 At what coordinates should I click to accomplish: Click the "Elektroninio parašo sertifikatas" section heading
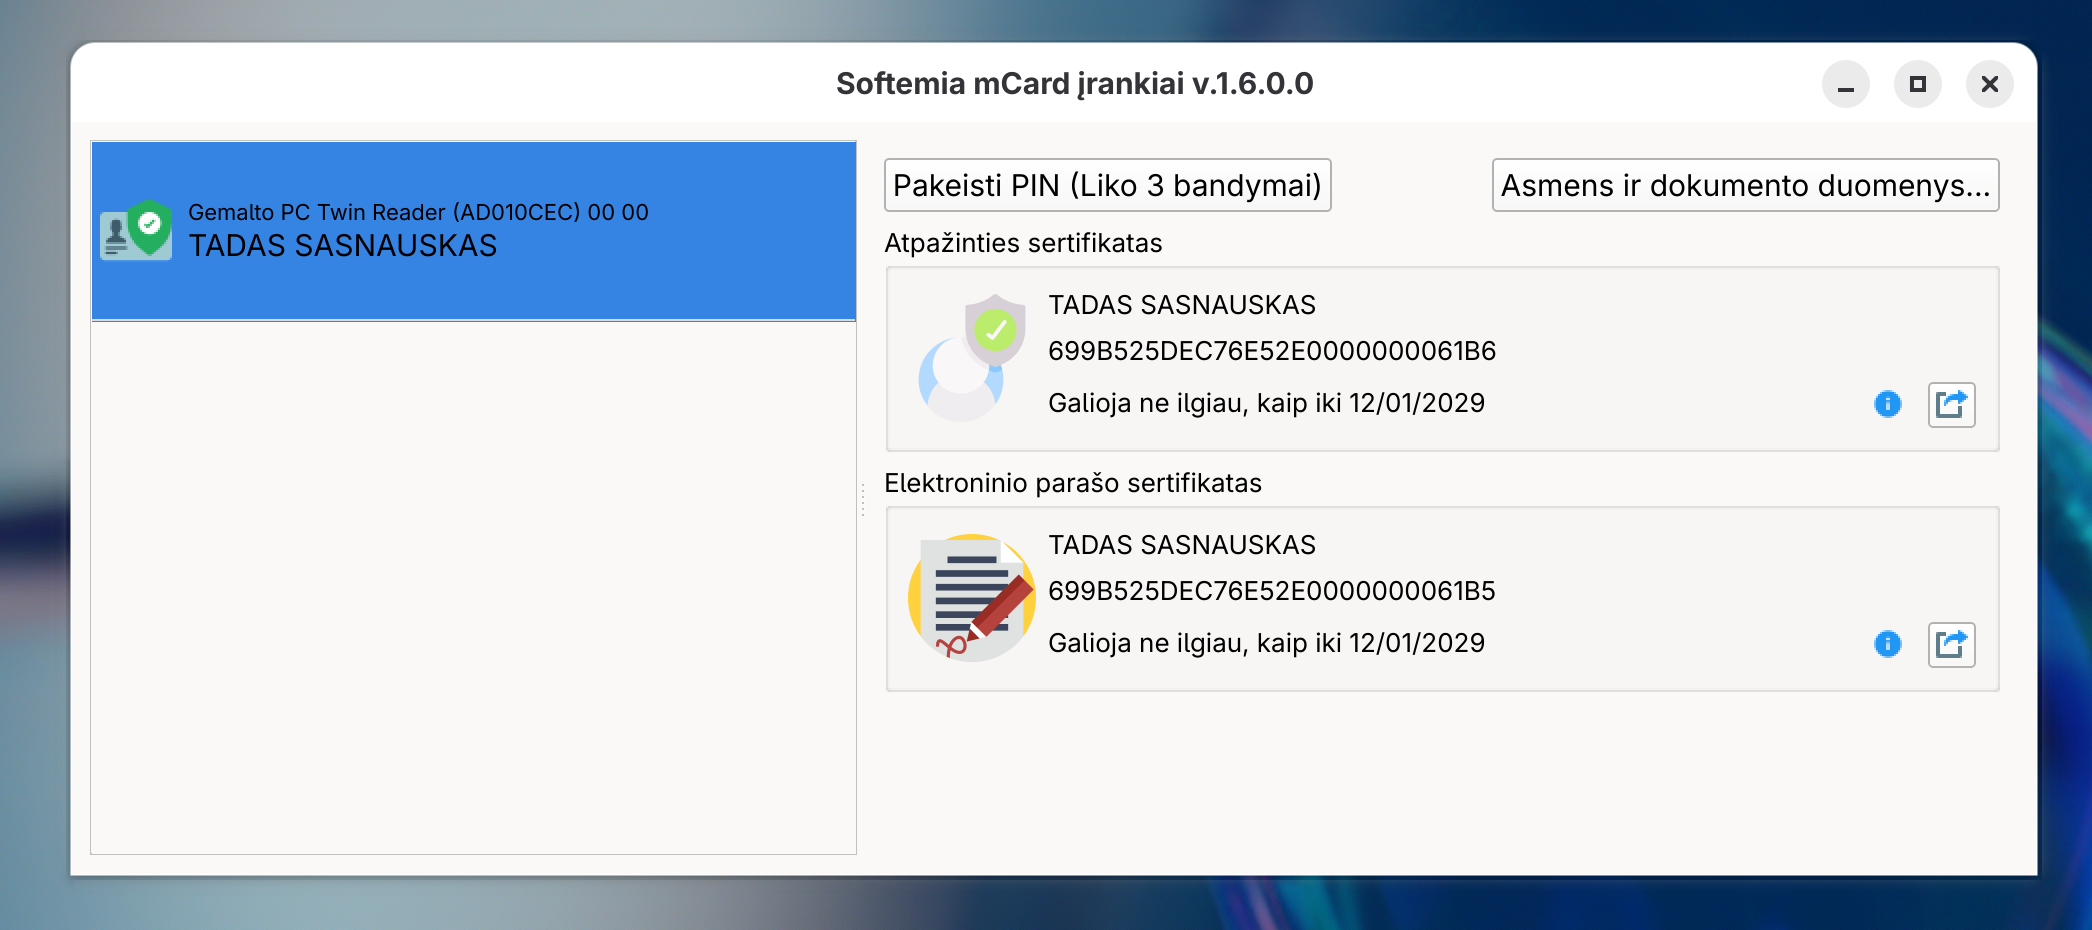click(1073, 483)
